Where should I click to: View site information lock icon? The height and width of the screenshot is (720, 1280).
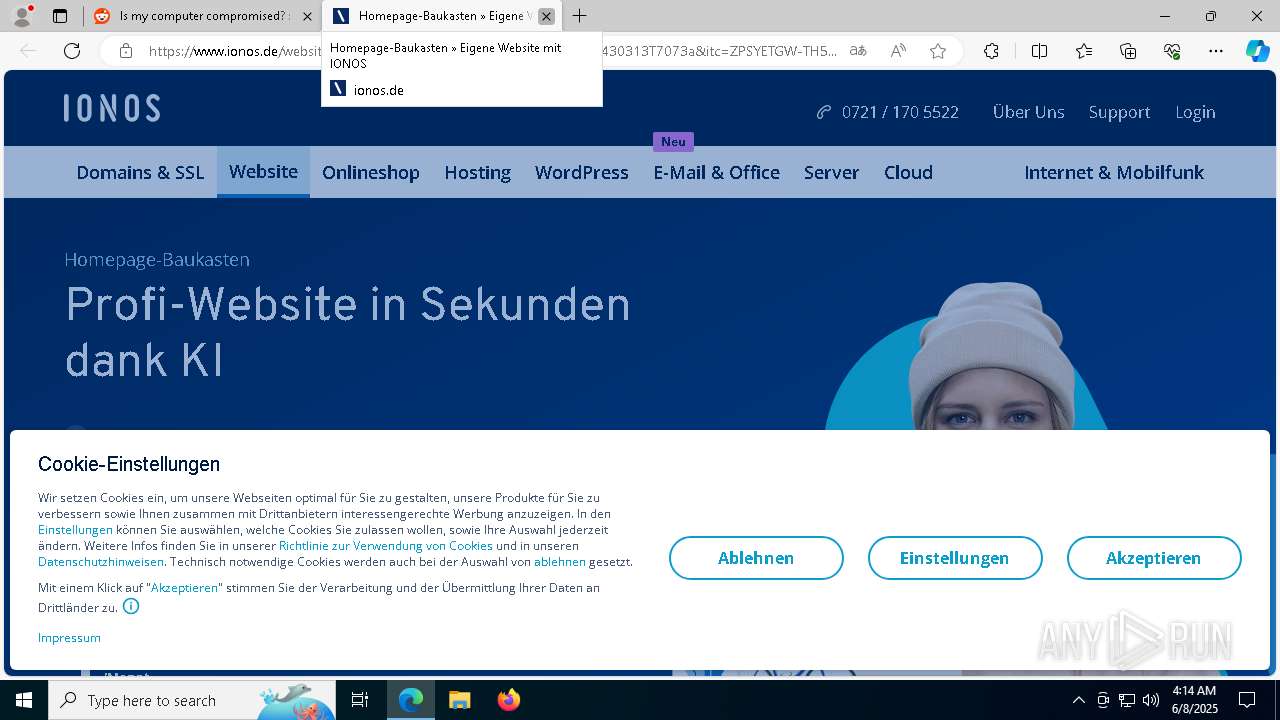(126, 51)
